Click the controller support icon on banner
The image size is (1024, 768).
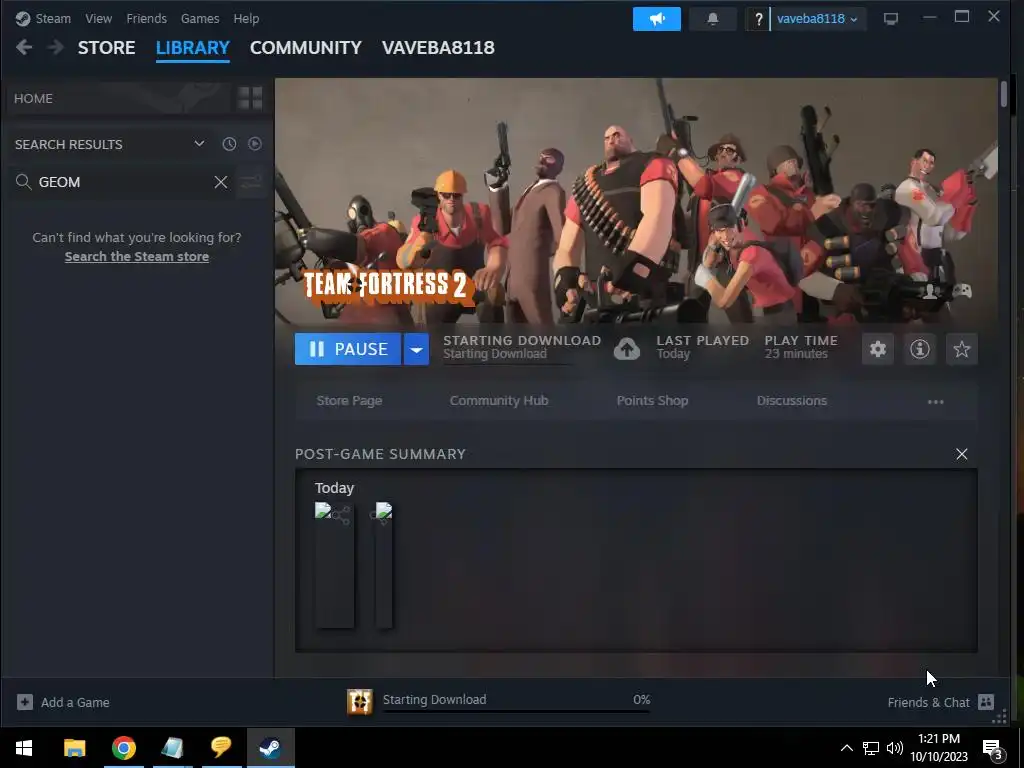coord(962,291)
